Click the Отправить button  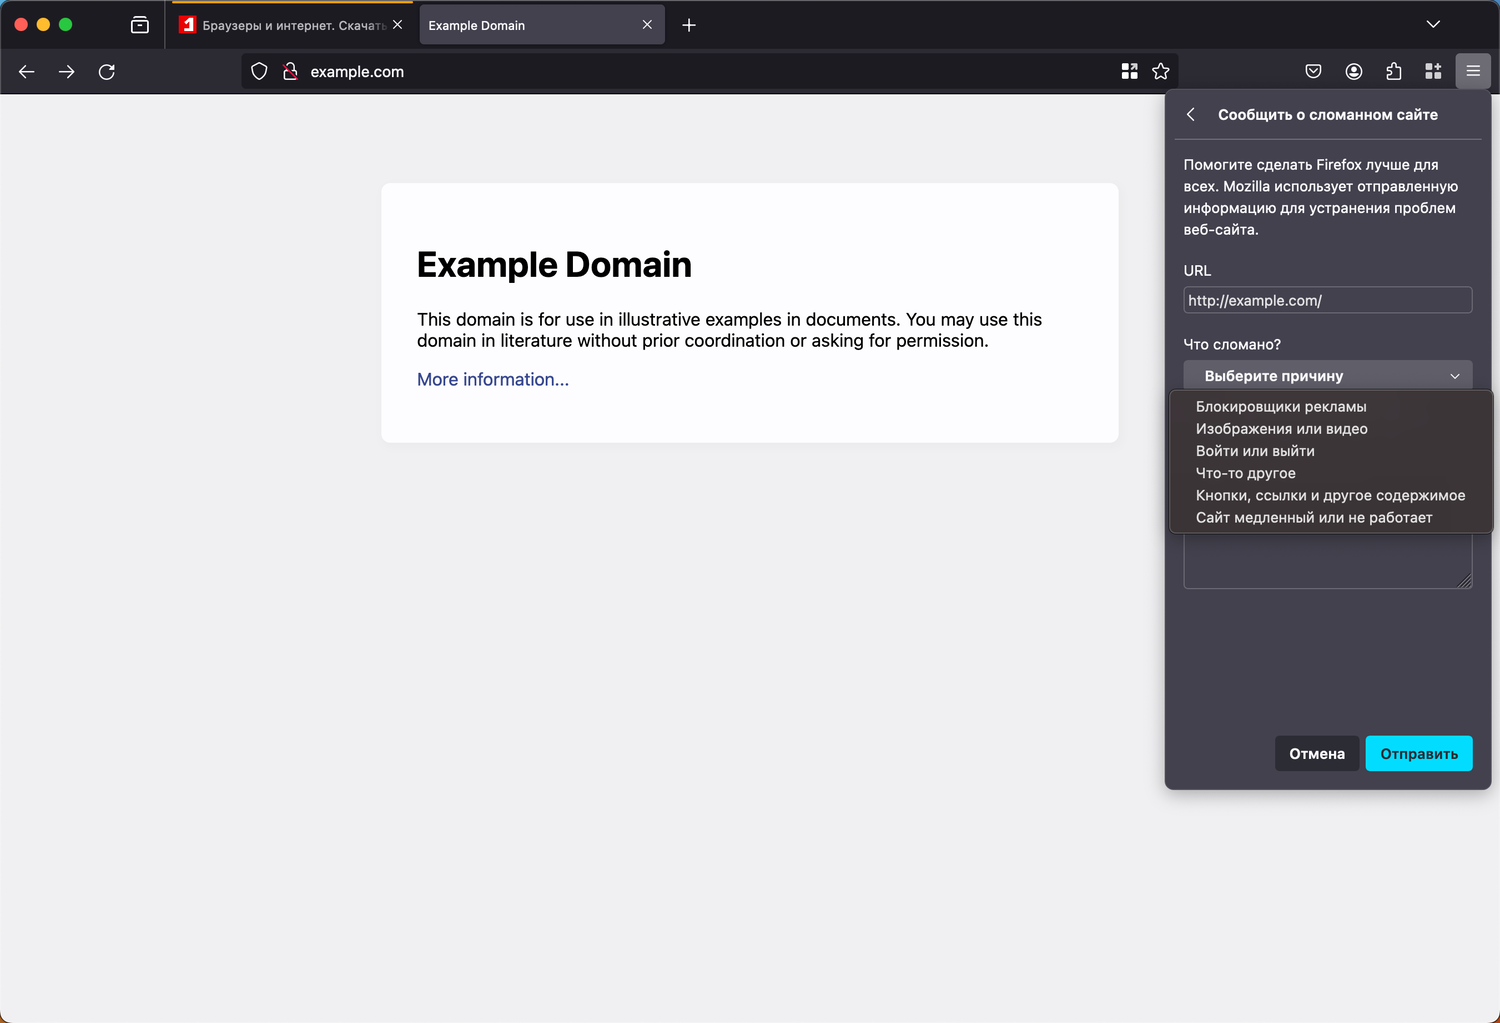(1418, 754)
